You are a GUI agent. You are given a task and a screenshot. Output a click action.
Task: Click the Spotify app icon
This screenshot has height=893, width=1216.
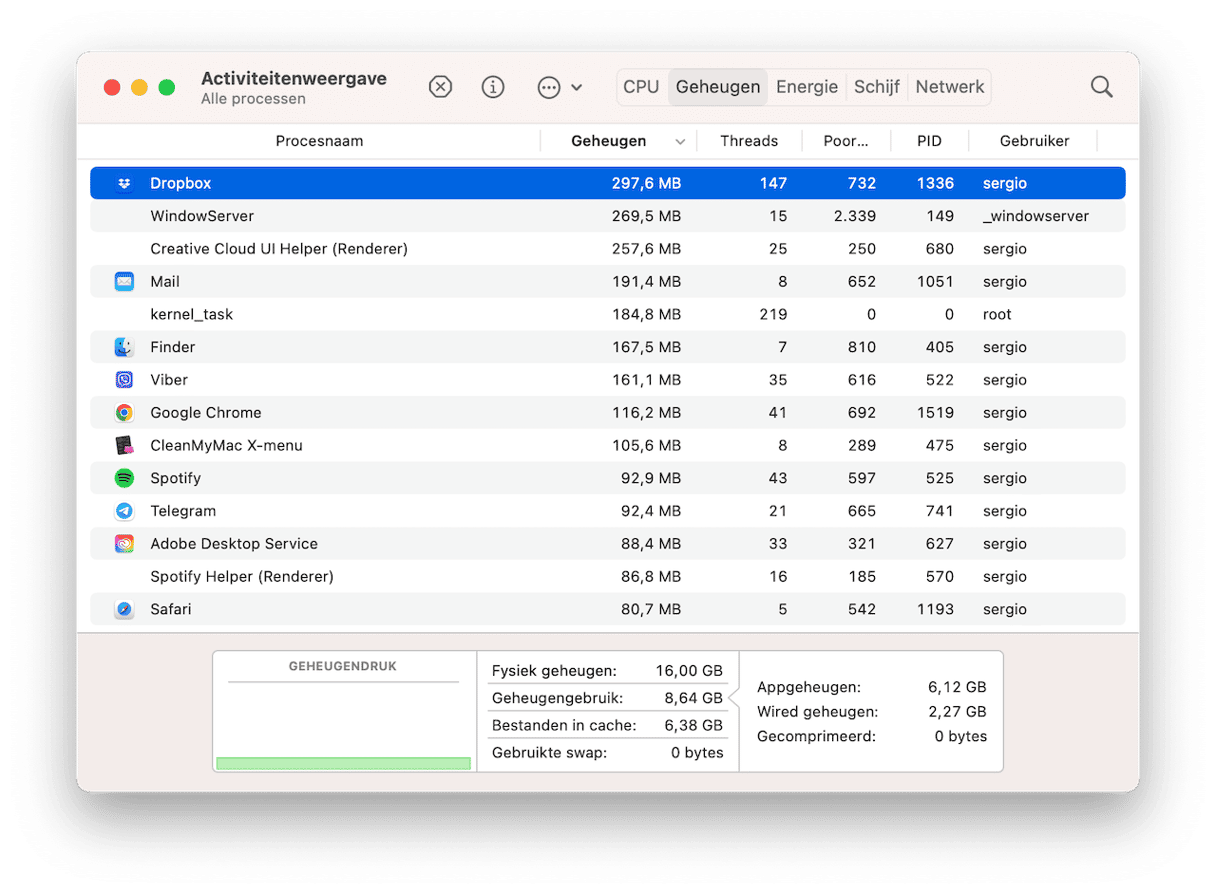click(124, 478)
